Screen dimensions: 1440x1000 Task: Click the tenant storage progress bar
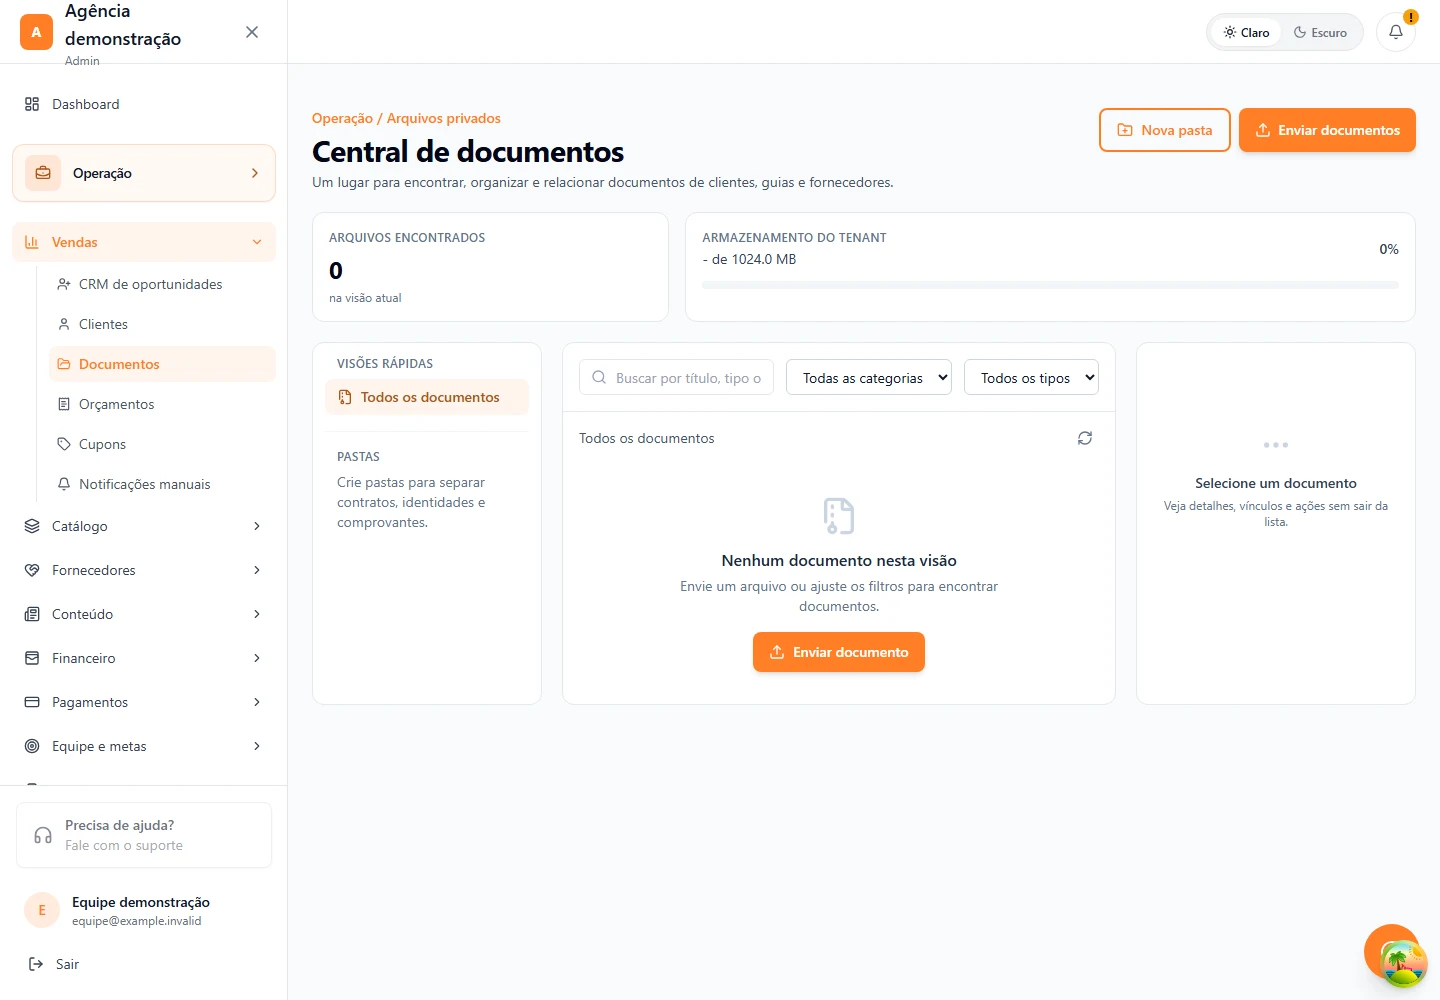click(x=1050, y=285)
